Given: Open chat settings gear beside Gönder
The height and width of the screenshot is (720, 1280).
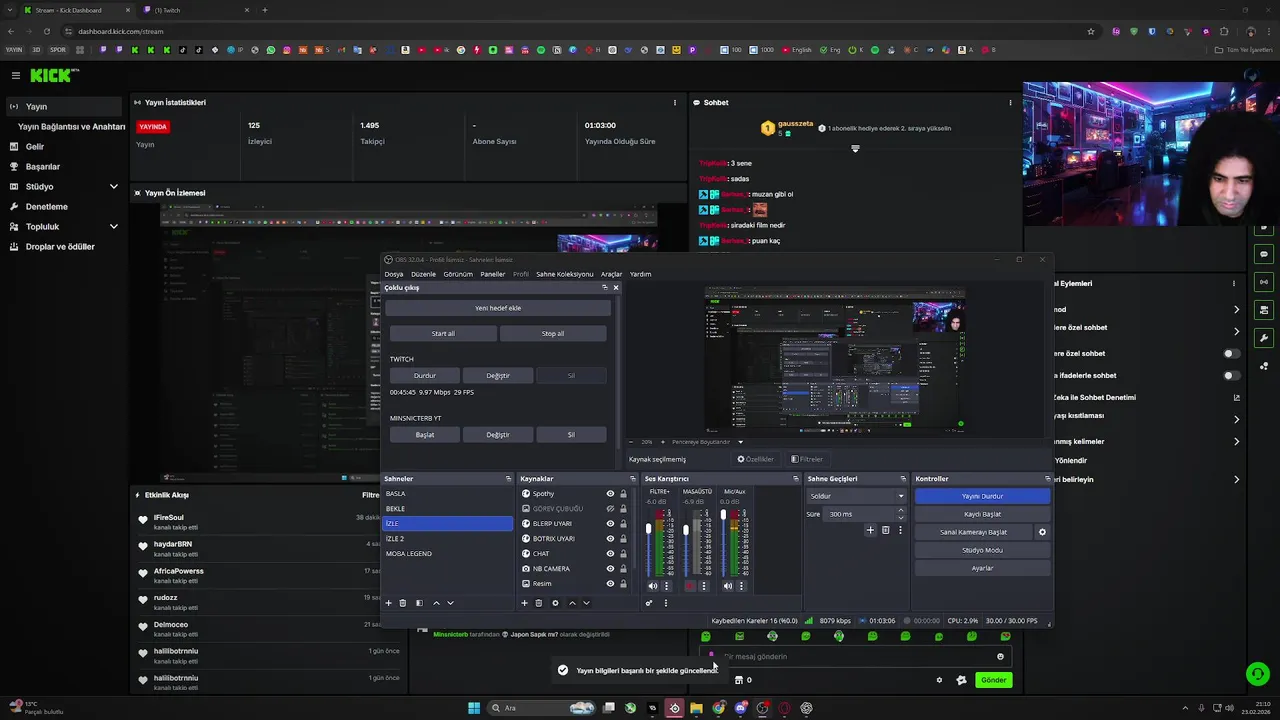Looking at the screenshot, I should (939, 680).
